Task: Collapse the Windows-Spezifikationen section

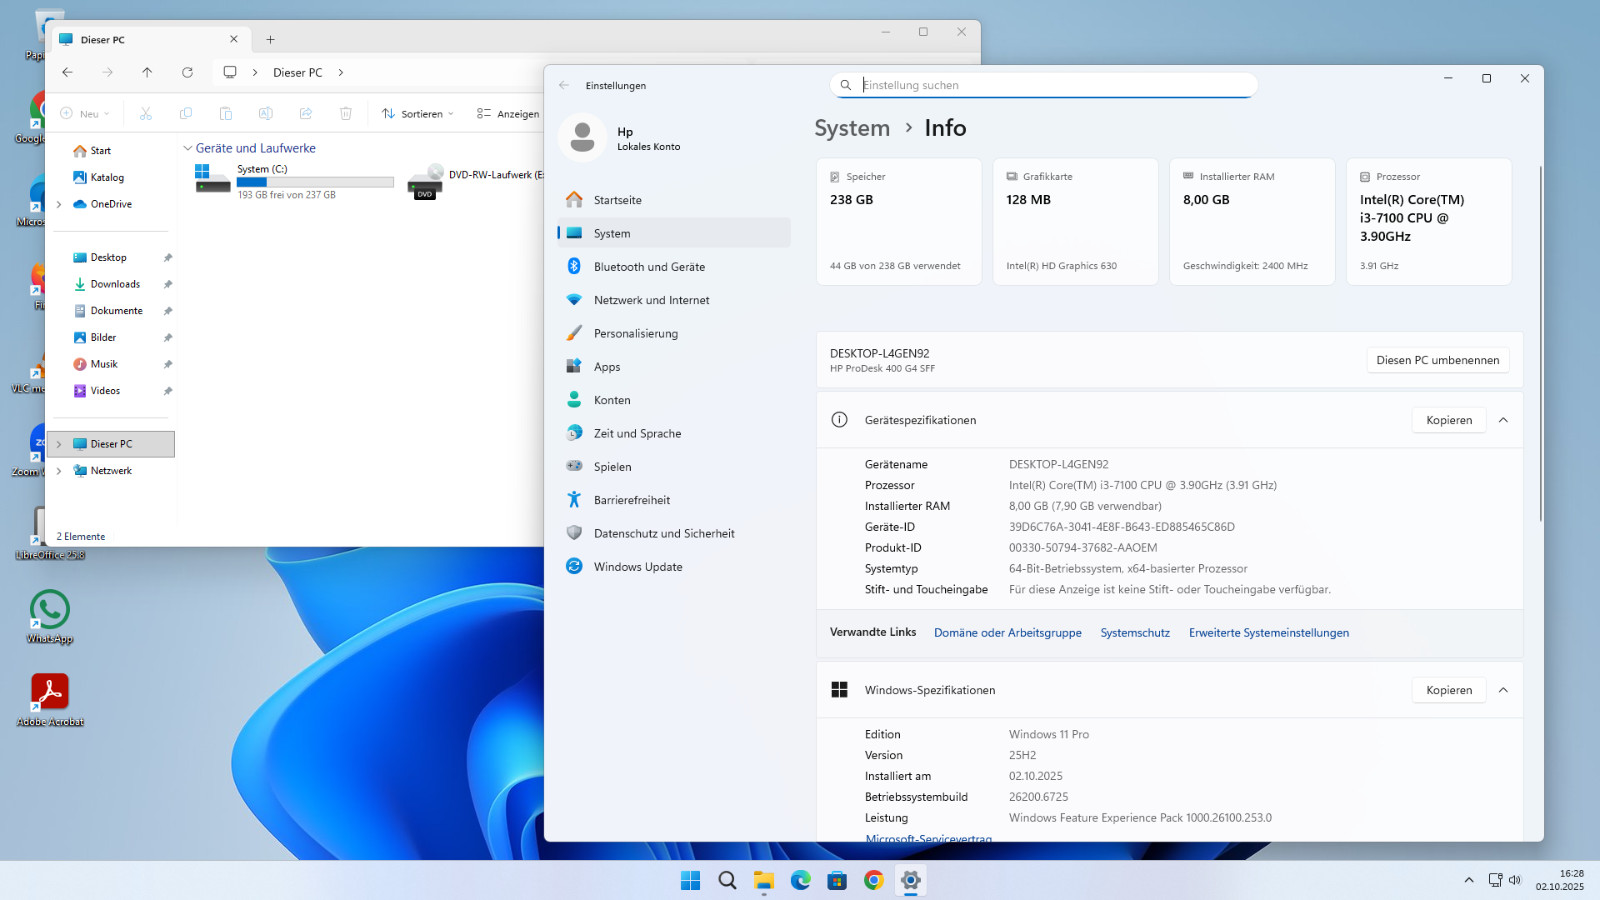Action: pos(1503,690)
